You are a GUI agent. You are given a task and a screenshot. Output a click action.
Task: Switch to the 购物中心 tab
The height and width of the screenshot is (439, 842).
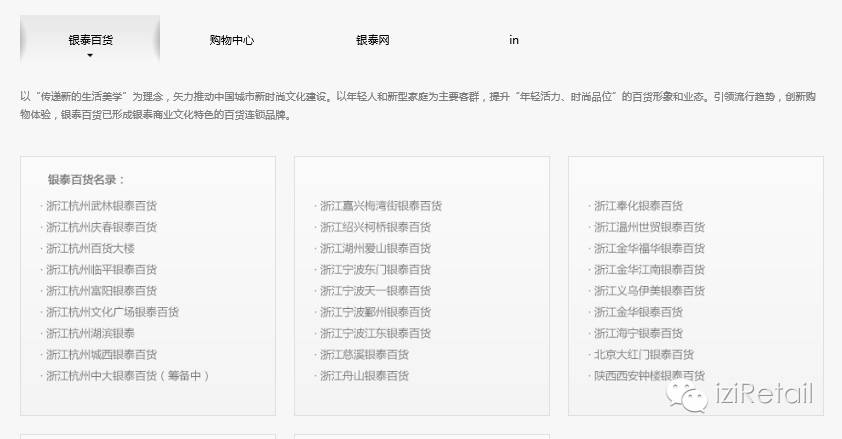tap(231, 40)
